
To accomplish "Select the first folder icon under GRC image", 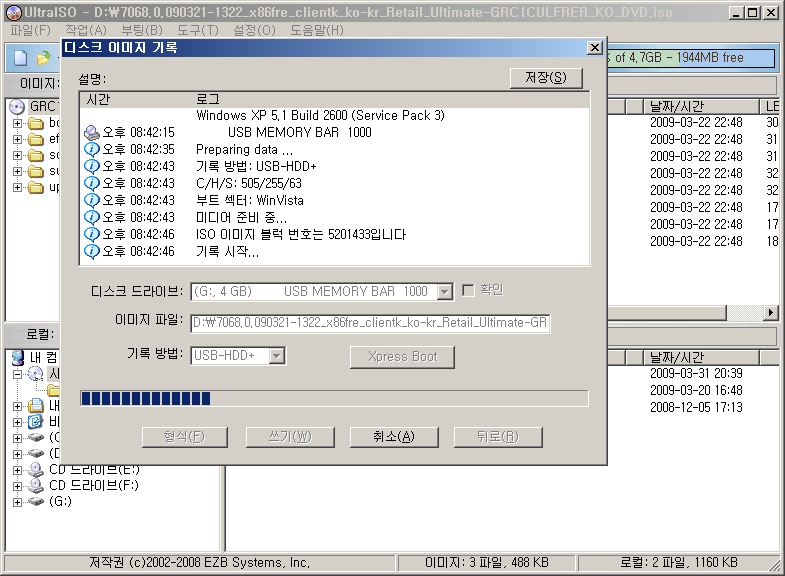I will click(36, 123).
